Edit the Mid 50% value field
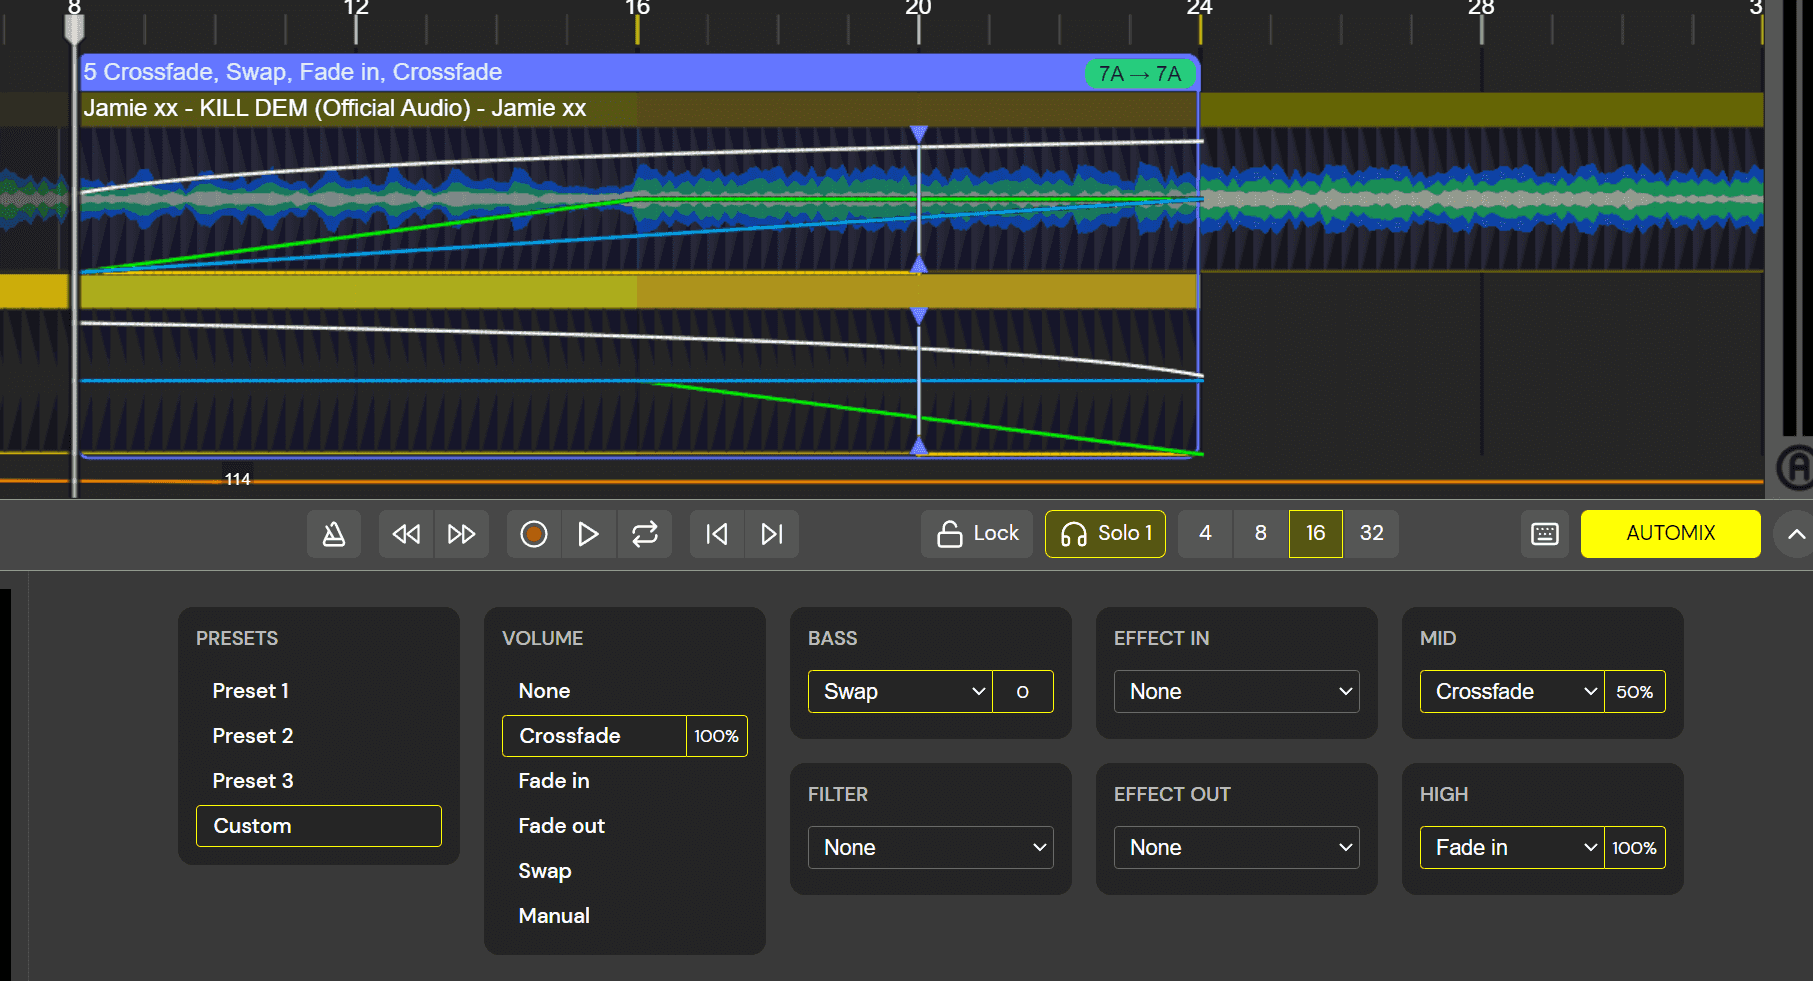Screen dimensions: 1813x981 coord(1635,692)
